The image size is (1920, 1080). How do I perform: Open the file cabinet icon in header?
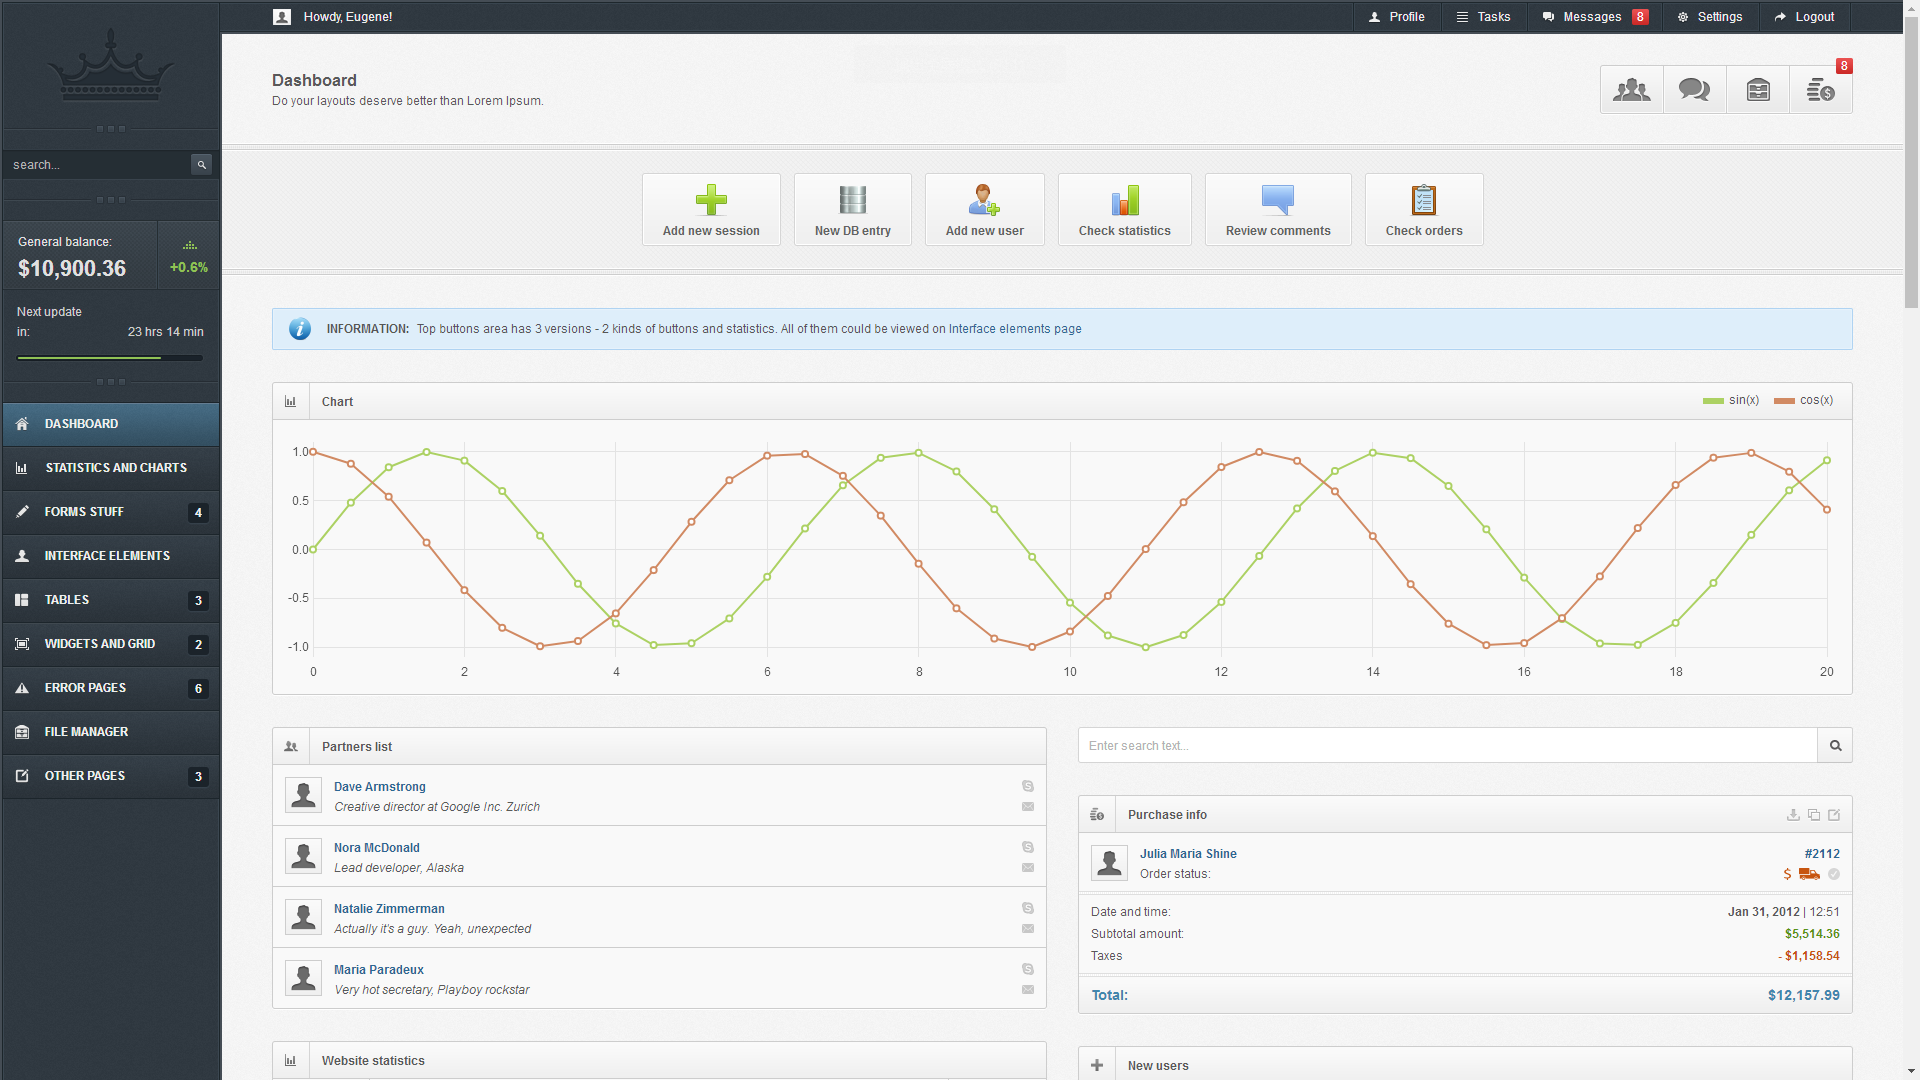[x=1758, y=90]
